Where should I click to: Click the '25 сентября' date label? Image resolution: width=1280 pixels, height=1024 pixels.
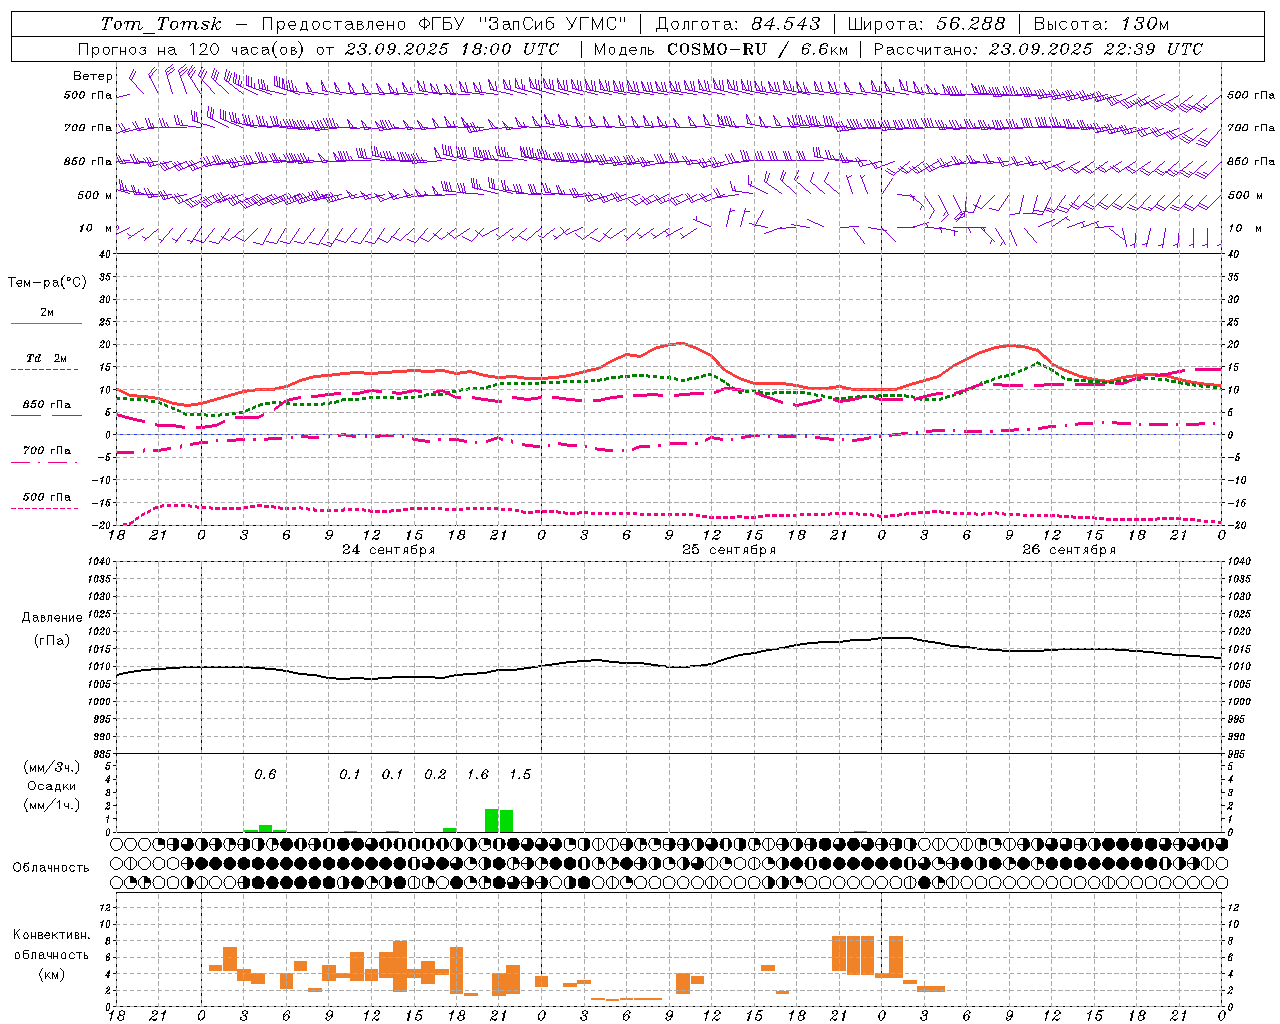point(729,550)
